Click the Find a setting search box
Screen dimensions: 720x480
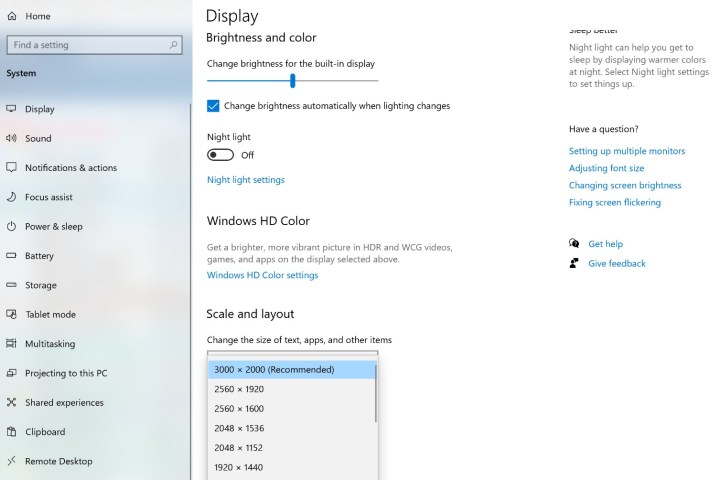tap(88, 45)
